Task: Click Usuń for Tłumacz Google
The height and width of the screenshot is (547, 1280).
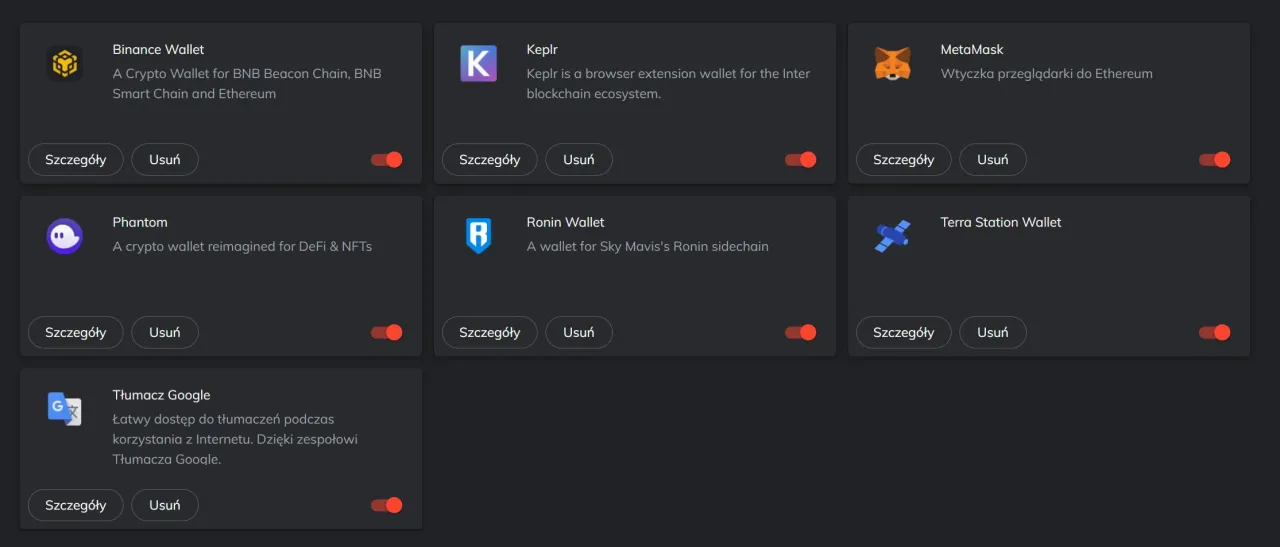Action: click(165, 505)
